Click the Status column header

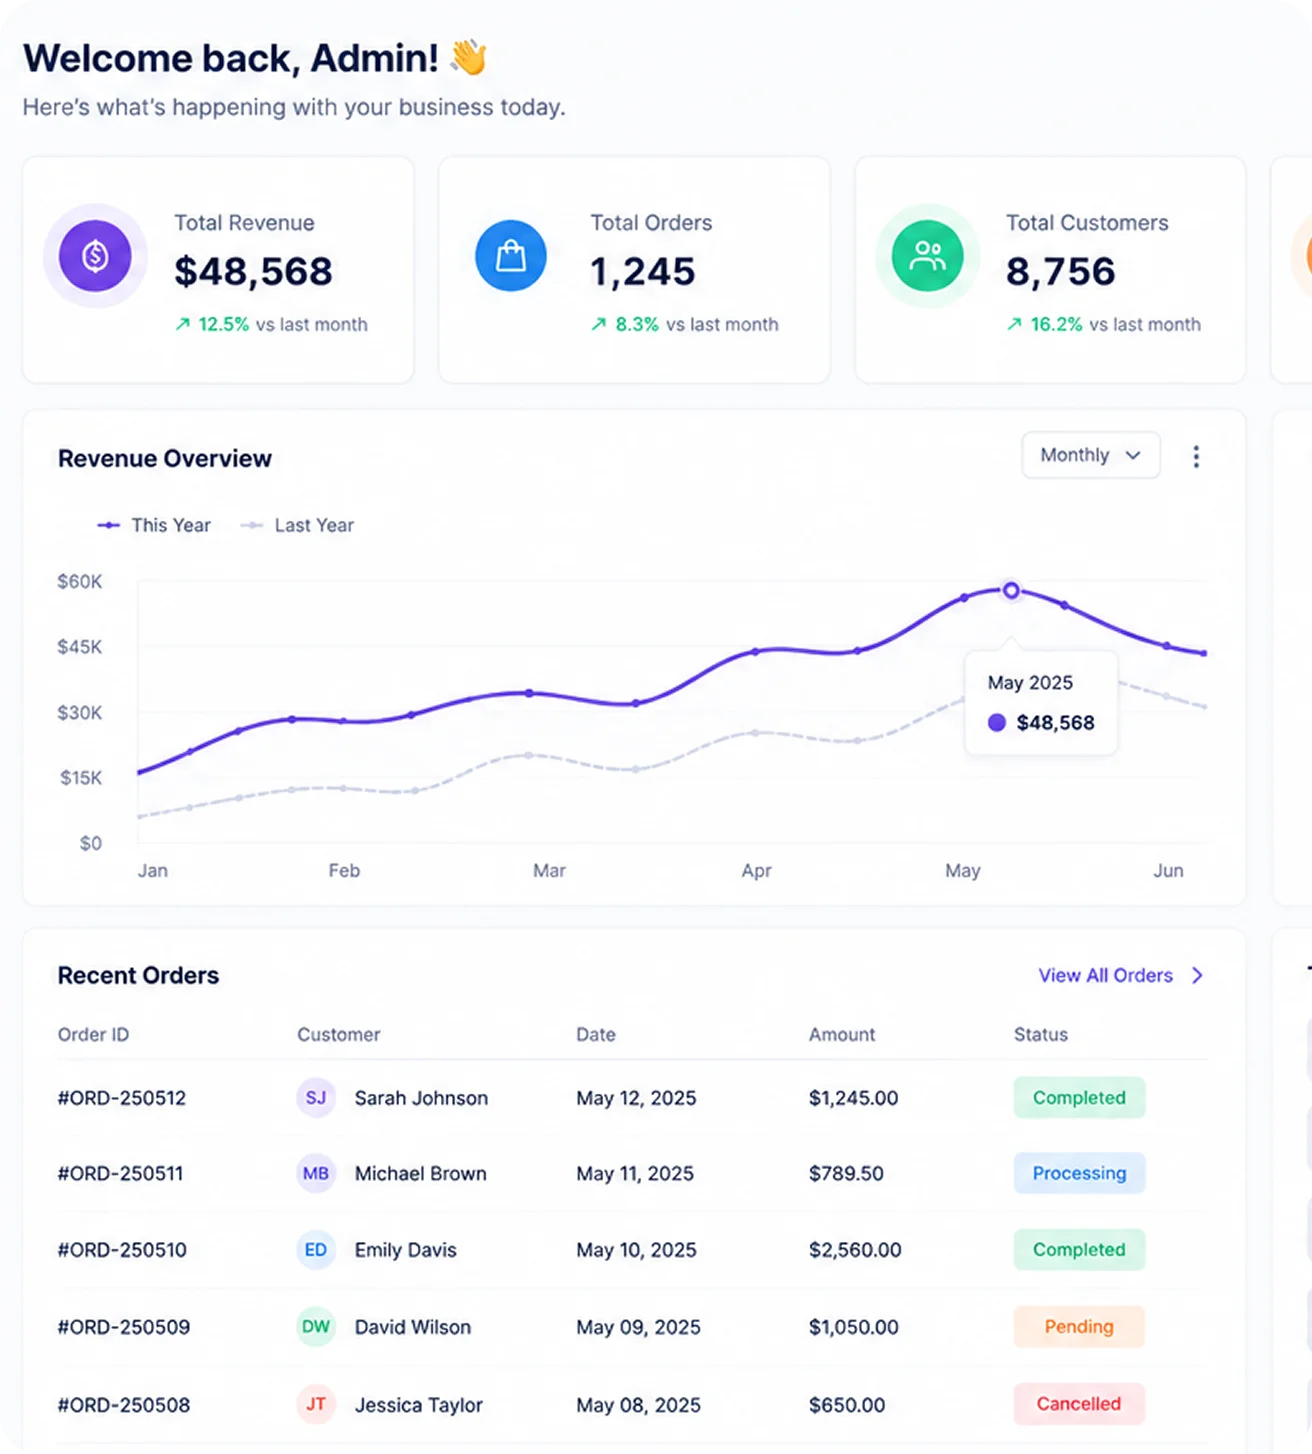[1041, 1035]
